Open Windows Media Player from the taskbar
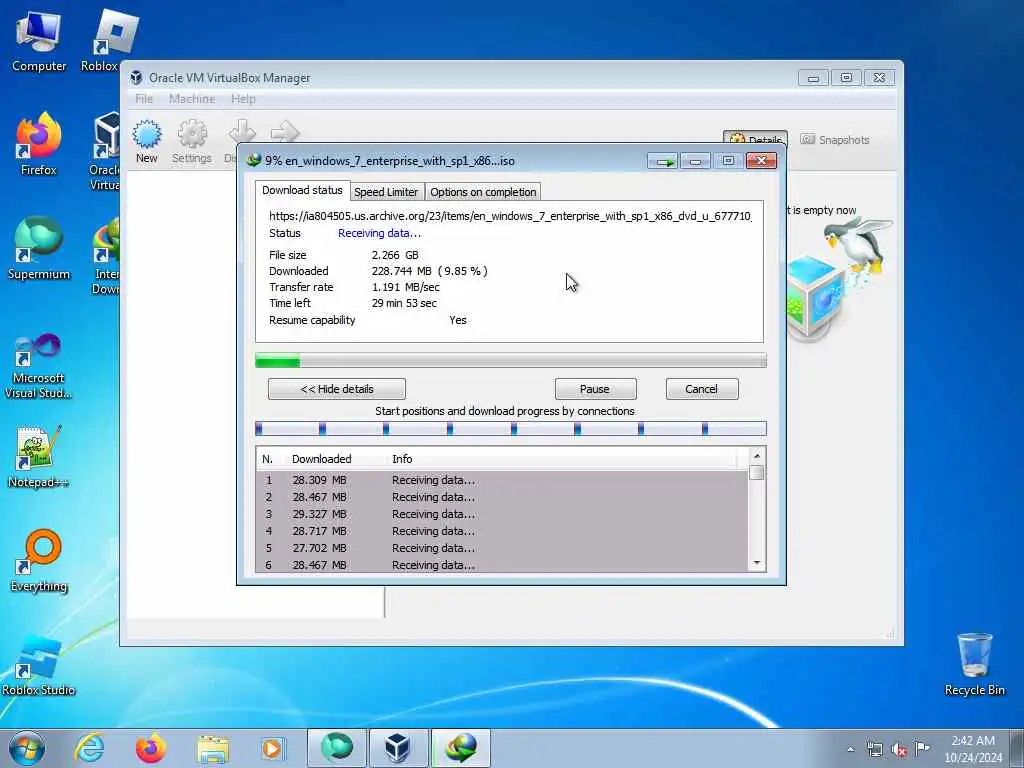Image resolution: width=1024 pixels, height=768 pixels. coord(273,748)
